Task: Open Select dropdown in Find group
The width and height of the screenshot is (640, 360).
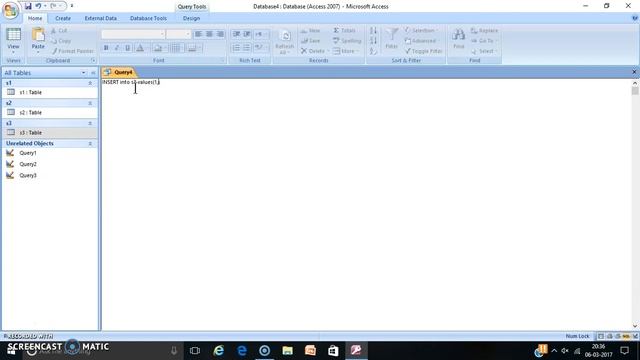Action: (484, 51)
